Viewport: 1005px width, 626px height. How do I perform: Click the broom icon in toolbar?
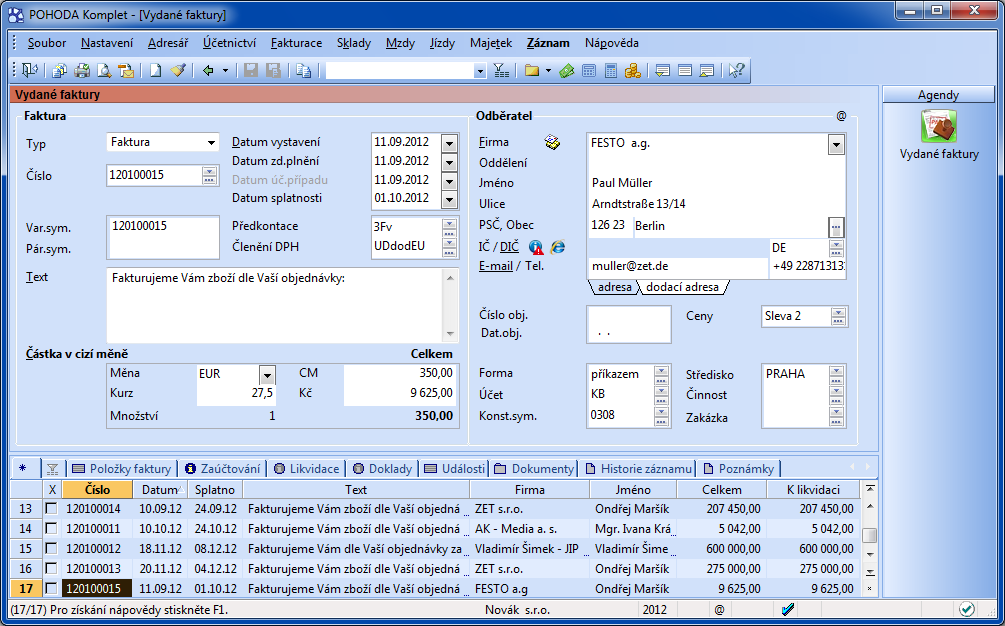point(178,70)
